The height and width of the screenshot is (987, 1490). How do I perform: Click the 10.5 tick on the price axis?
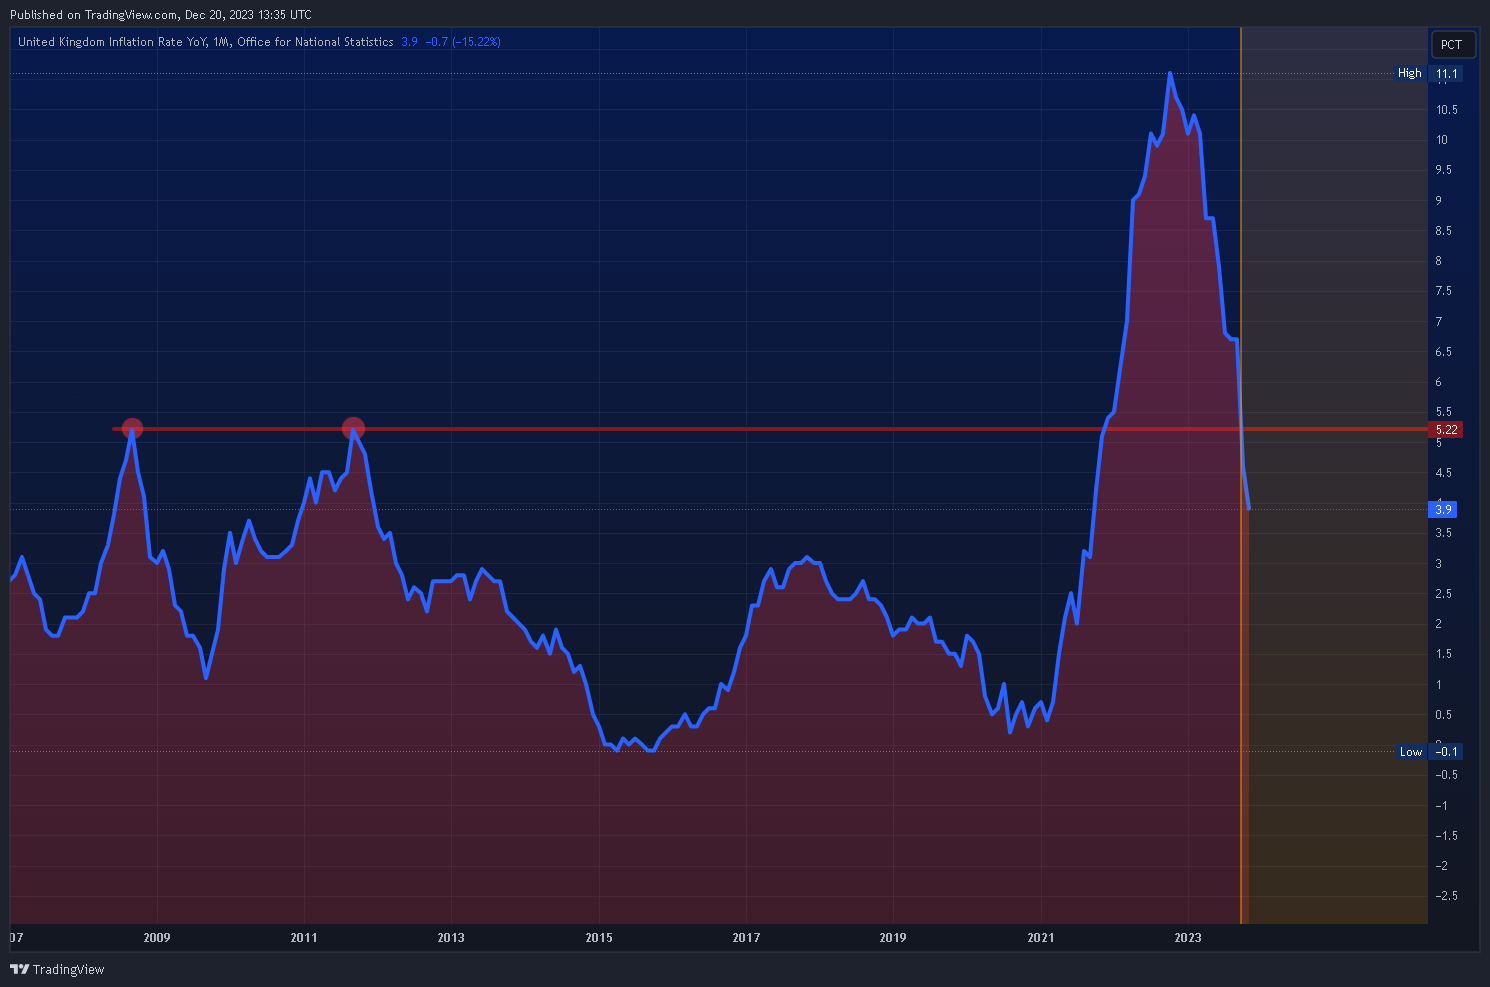coord(1447,110)
